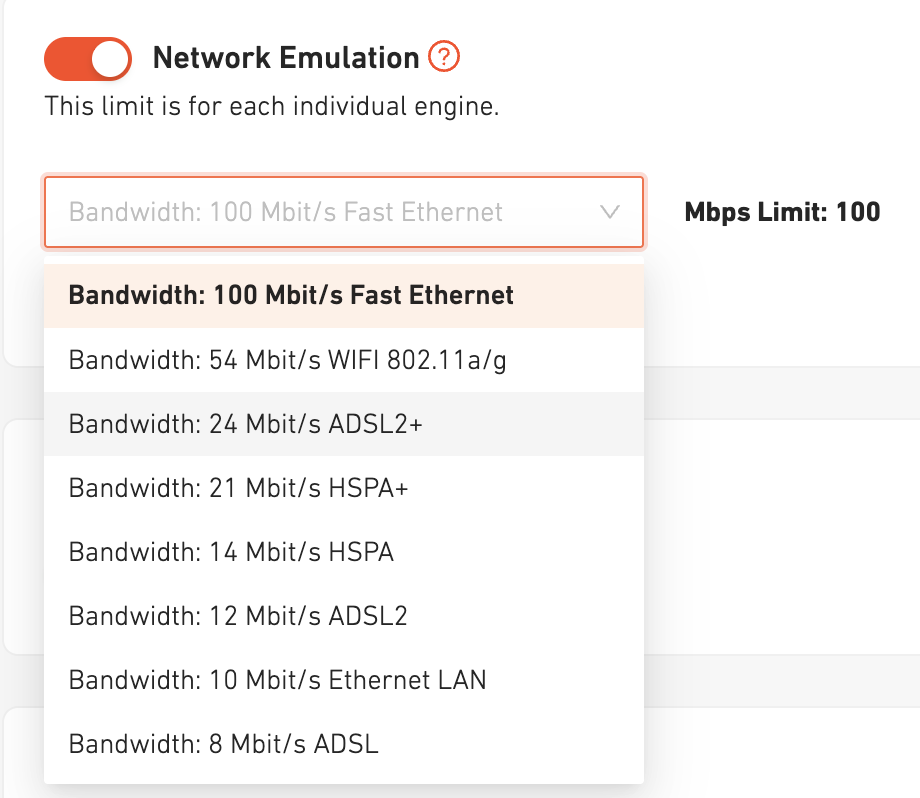The image size is (920, 798).
Task: Open the Network Emulation help icon
Action: [443, 58]
